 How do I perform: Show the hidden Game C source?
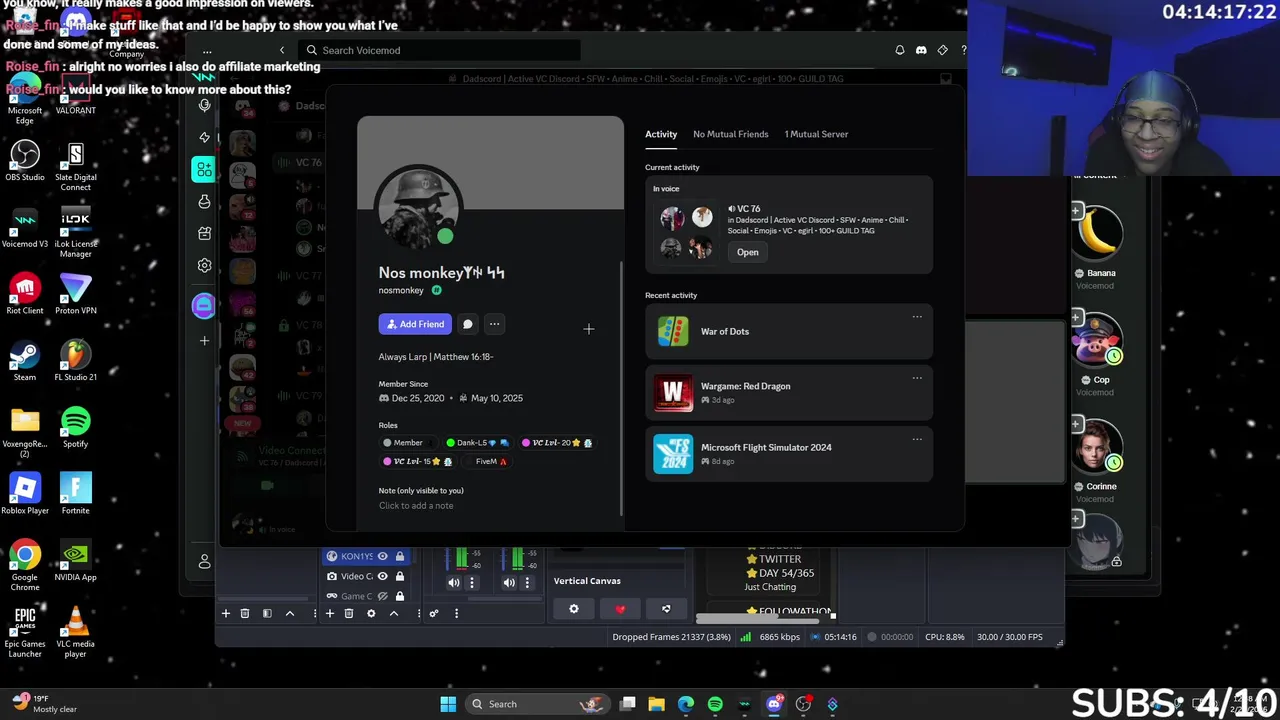382,596
